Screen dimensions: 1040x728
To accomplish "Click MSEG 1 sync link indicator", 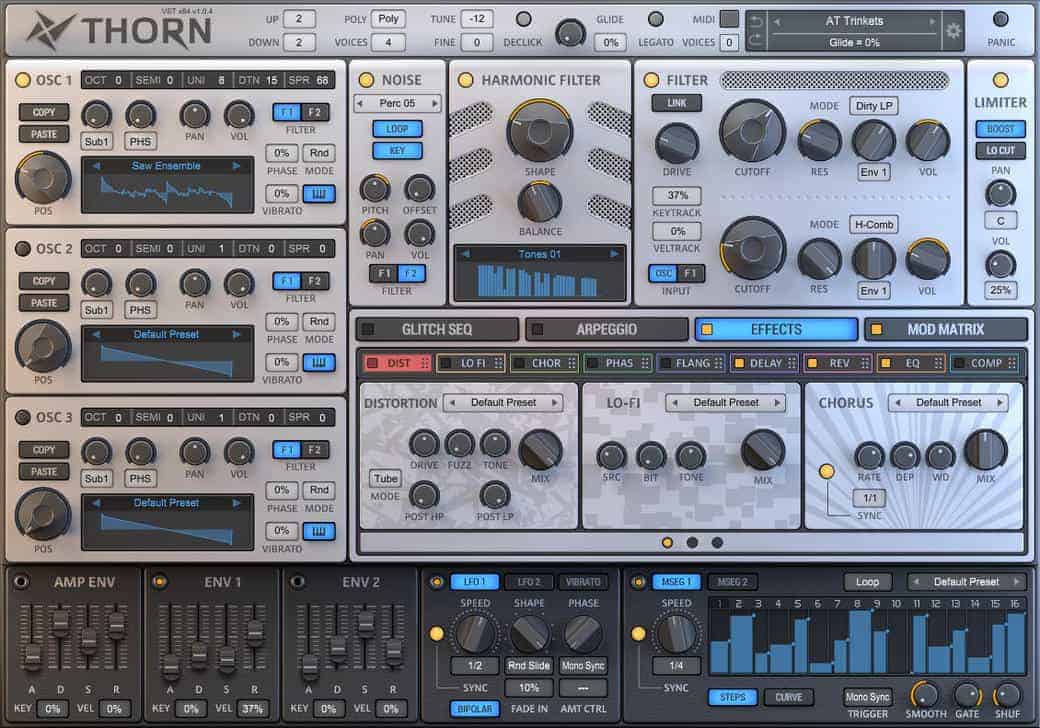I will [x=638, y=633].
